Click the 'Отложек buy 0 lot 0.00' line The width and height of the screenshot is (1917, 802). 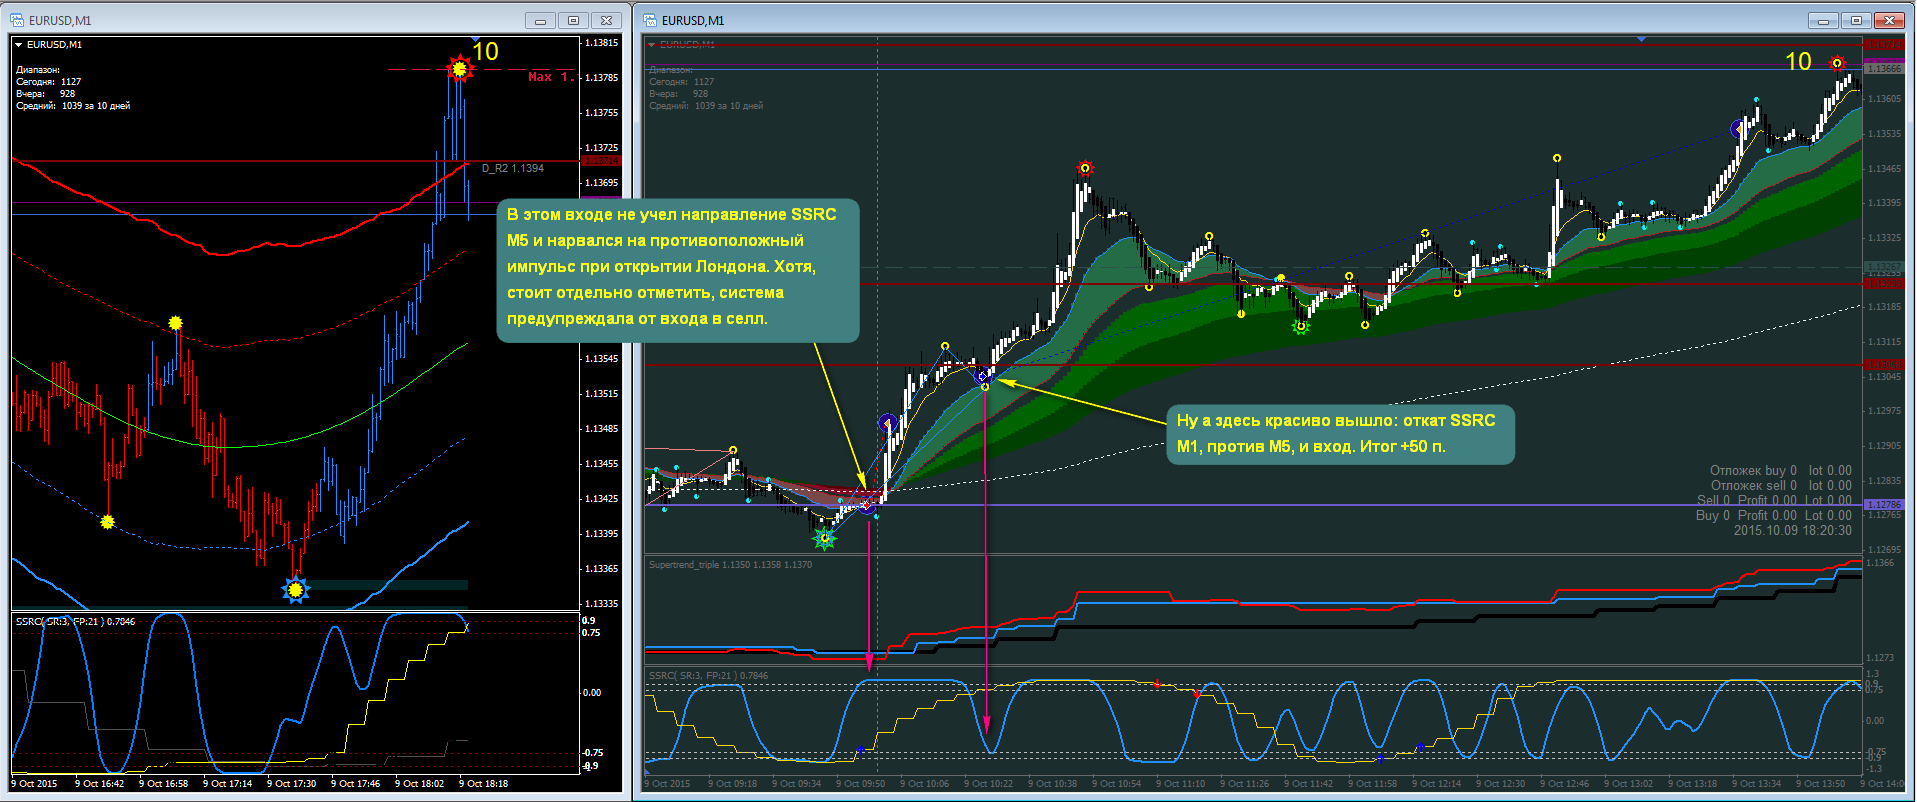pyautogui.click(x=1781, y=470)
